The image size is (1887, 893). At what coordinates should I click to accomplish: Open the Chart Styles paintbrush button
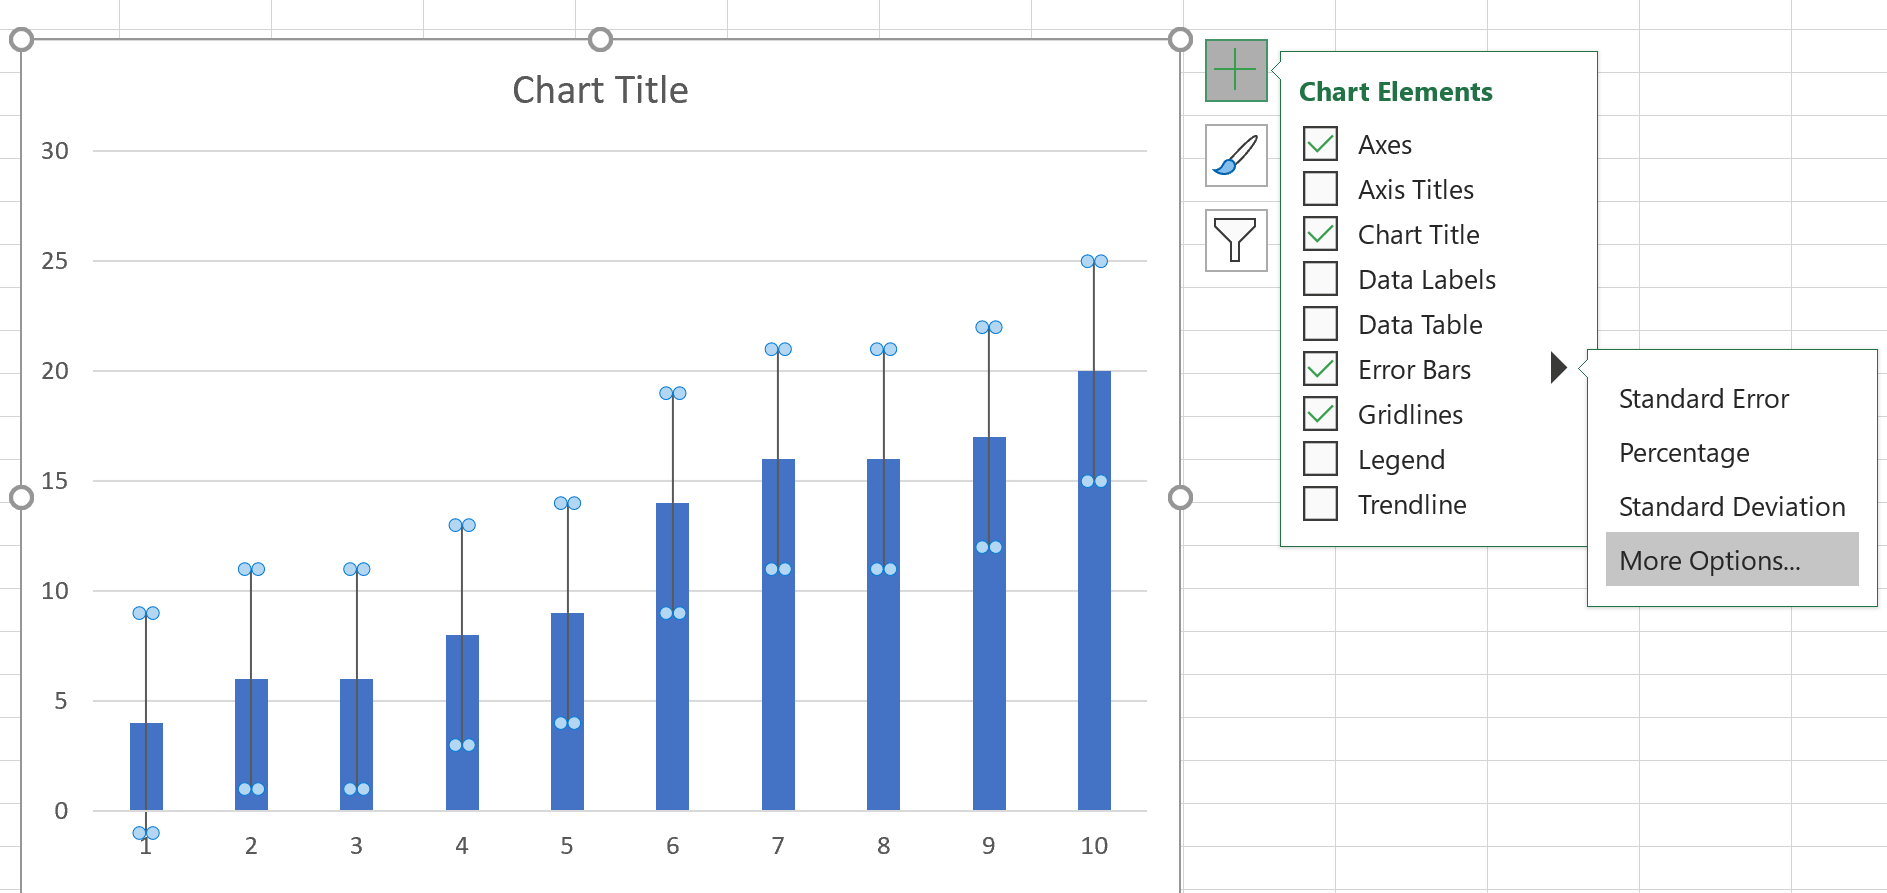[1236, 155]
